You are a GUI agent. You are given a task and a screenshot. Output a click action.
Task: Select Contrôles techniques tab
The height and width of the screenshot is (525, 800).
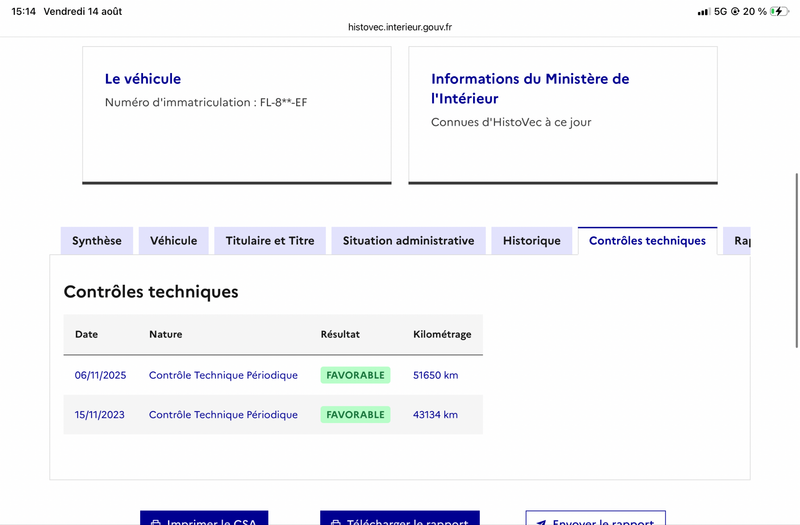click(x=647, y=241)
